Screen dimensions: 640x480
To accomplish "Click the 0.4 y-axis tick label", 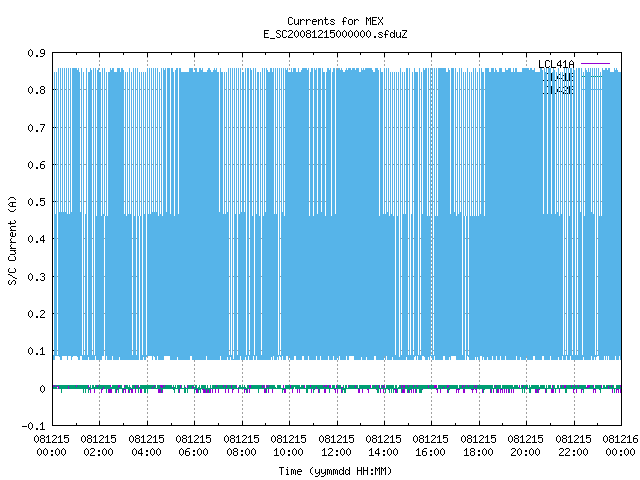I will (x=36, y=239).
